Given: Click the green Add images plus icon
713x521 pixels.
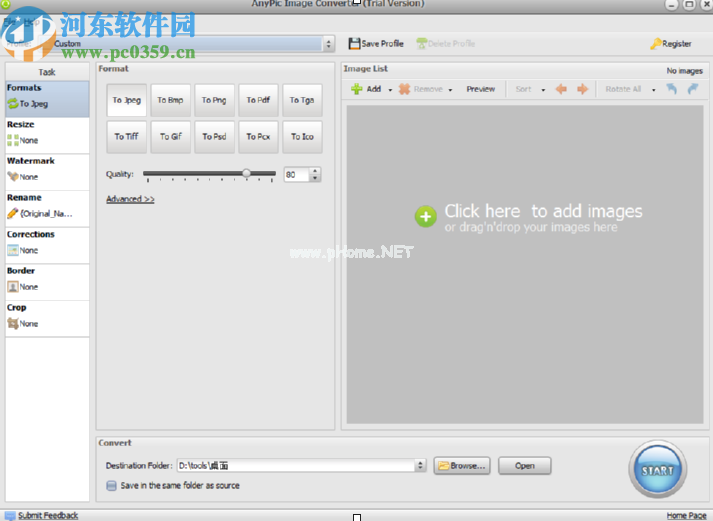Looking at the screenshot, I should coord(356,89).
